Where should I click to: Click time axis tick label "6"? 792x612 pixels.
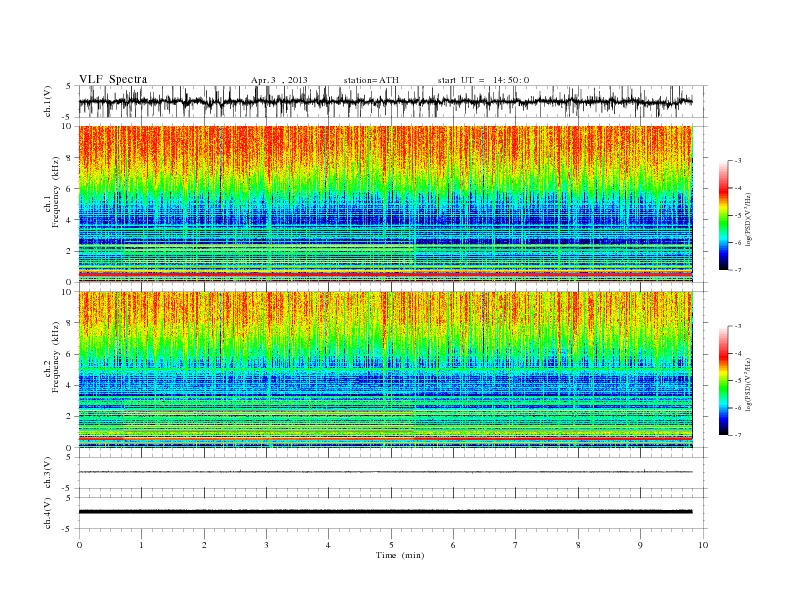453,545
